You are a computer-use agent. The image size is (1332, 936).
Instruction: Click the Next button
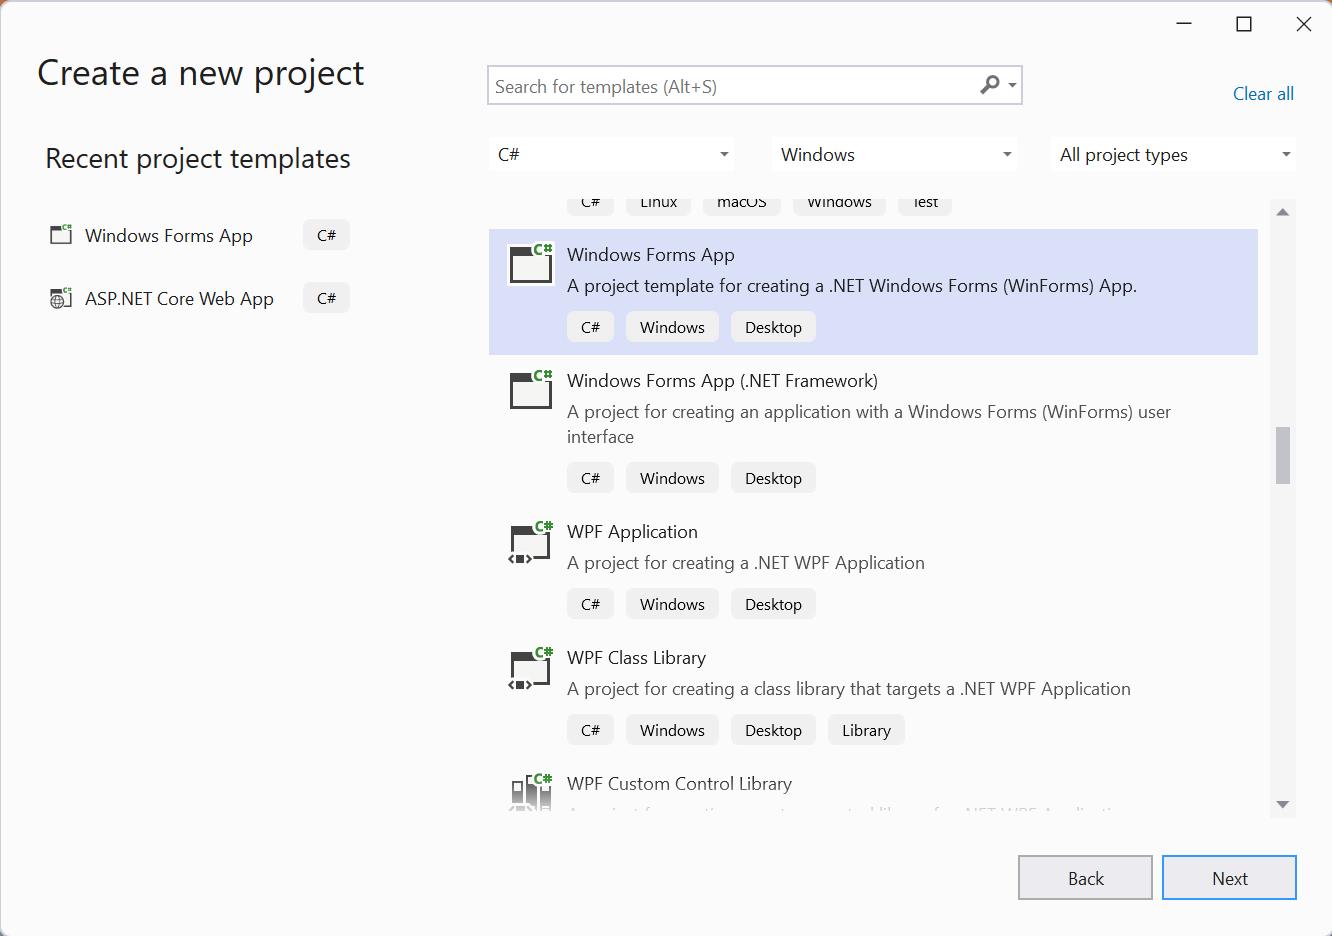1229,877
